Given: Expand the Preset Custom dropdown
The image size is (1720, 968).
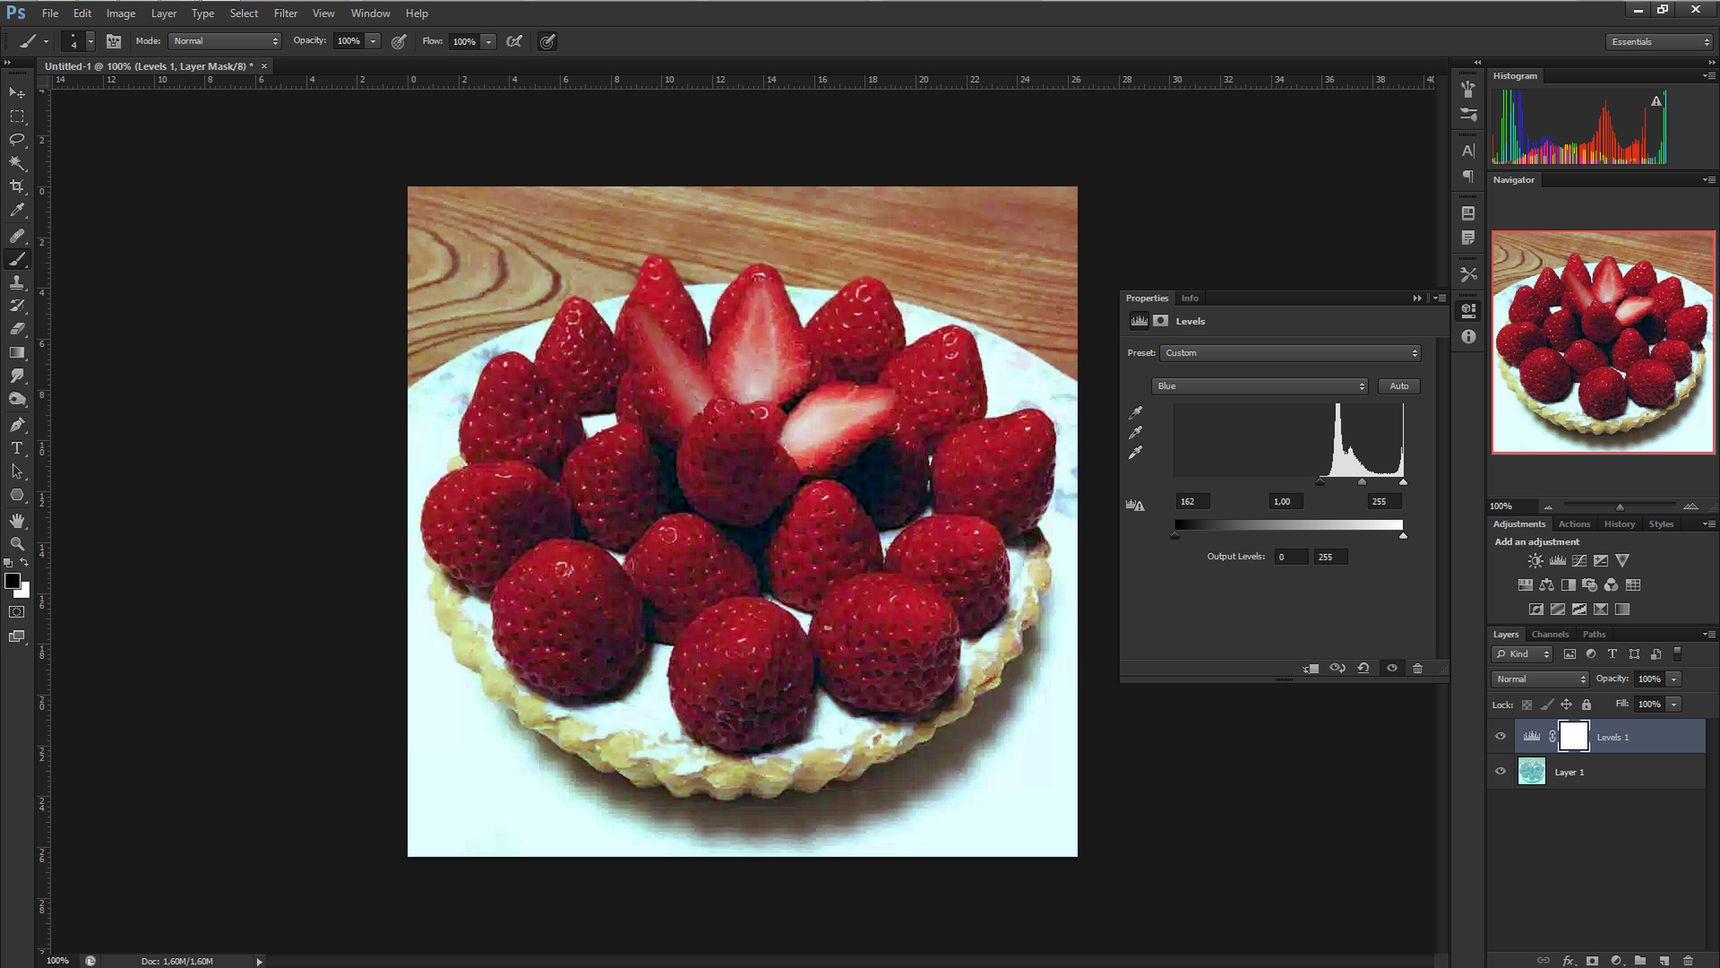Looking at the screenshot, I should [1291, 353].
